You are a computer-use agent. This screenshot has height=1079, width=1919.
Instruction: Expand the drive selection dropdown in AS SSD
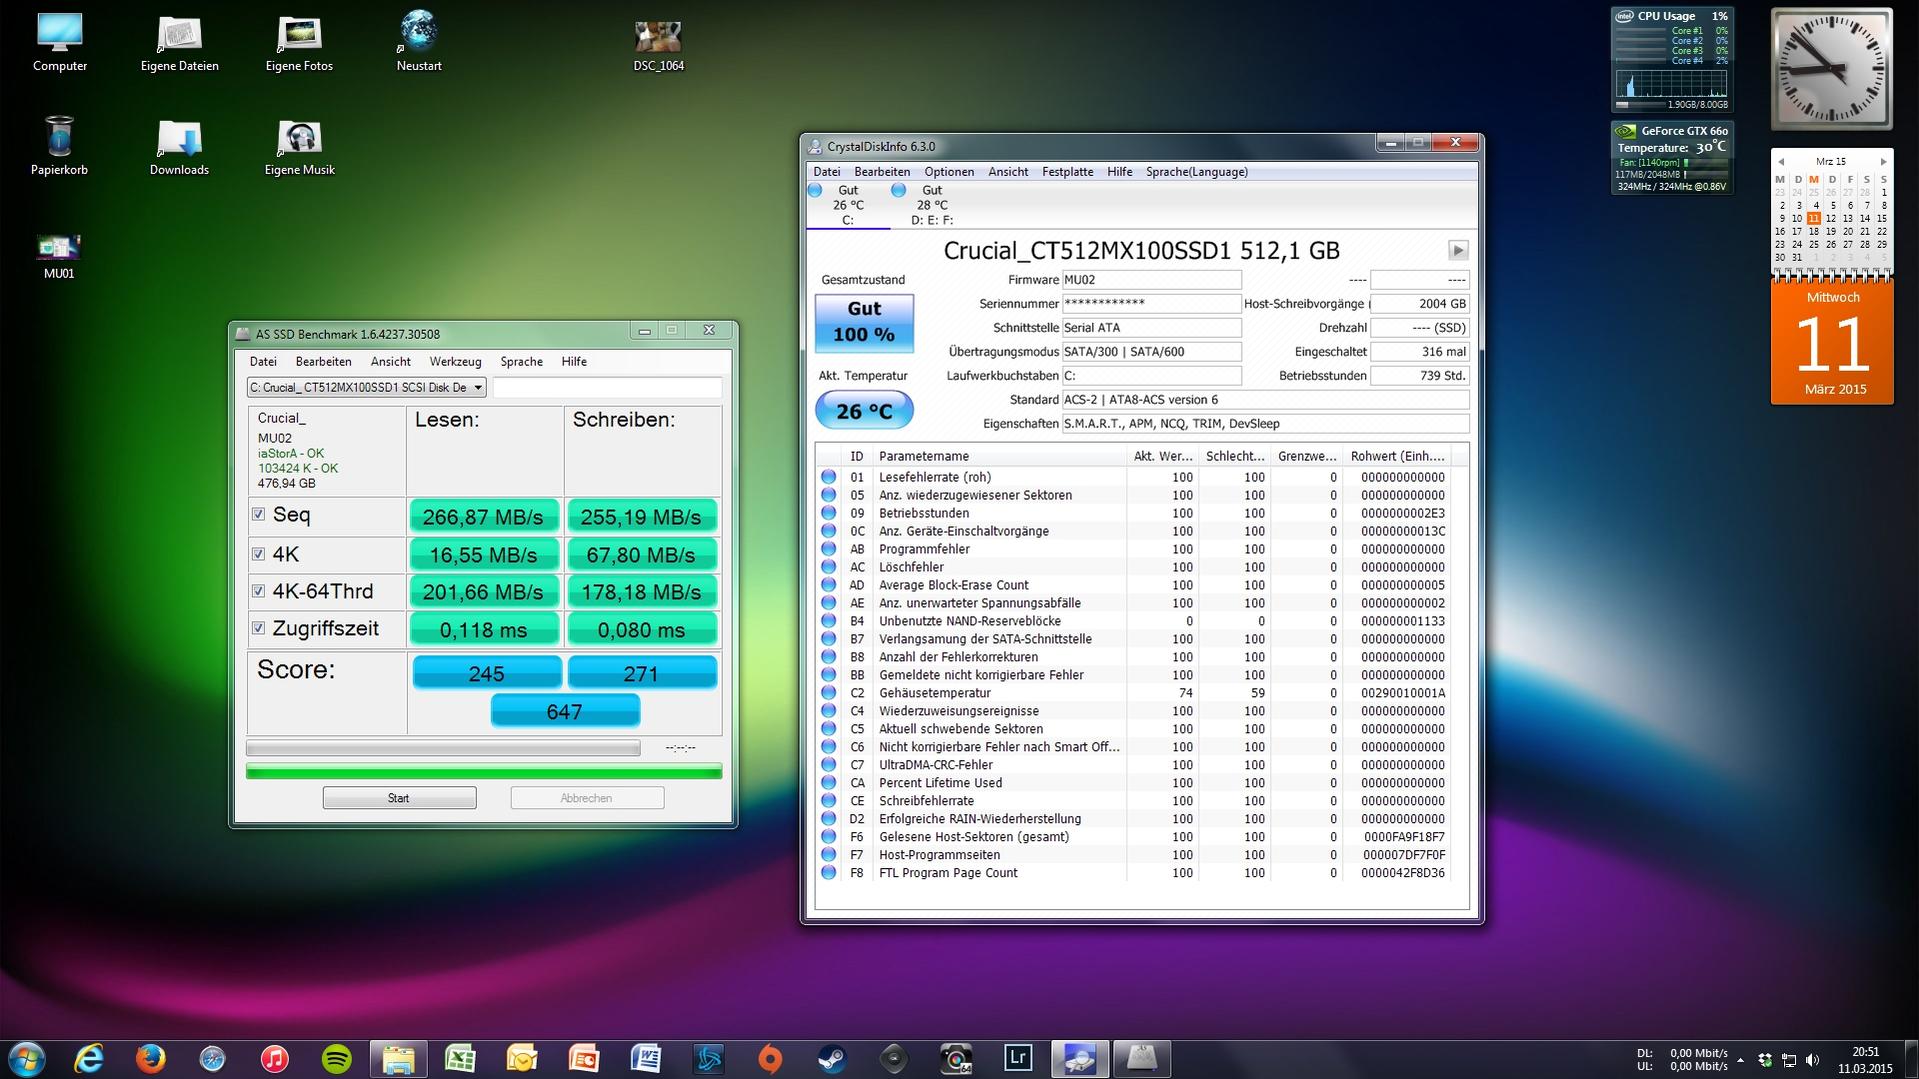coord(478,387)
